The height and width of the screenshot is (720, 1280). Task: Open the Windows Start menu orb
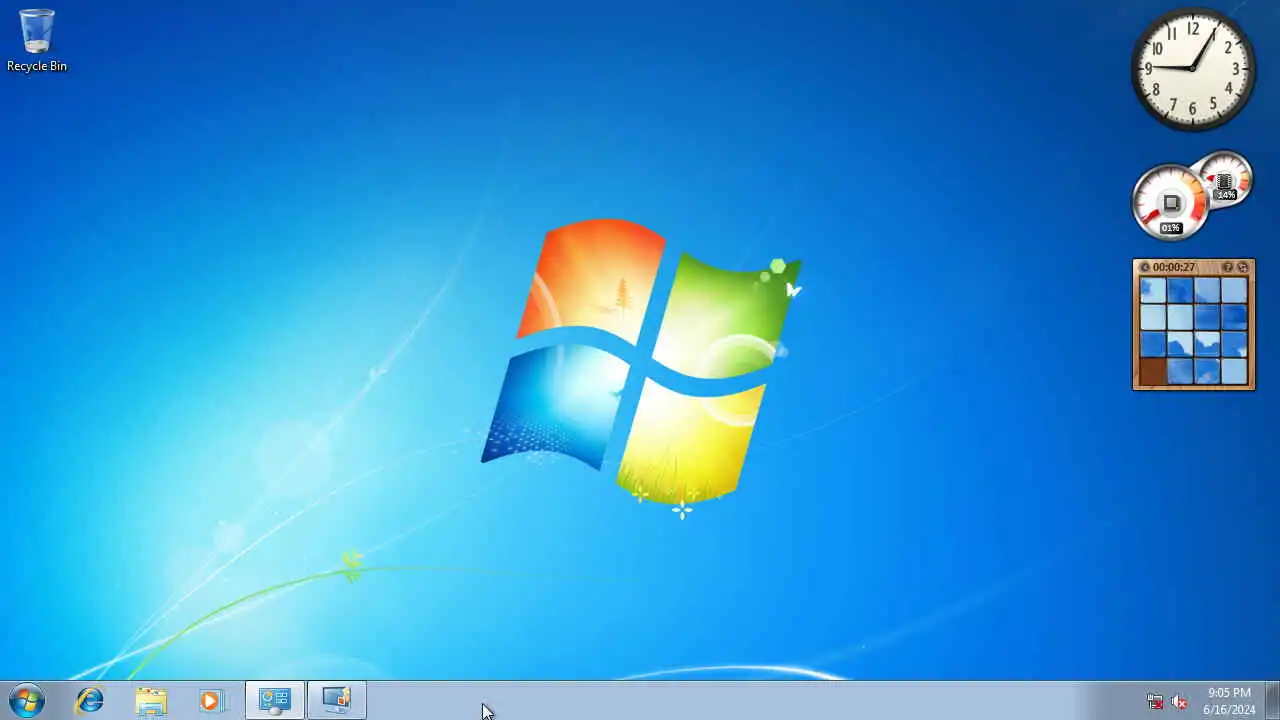(27, 700)
